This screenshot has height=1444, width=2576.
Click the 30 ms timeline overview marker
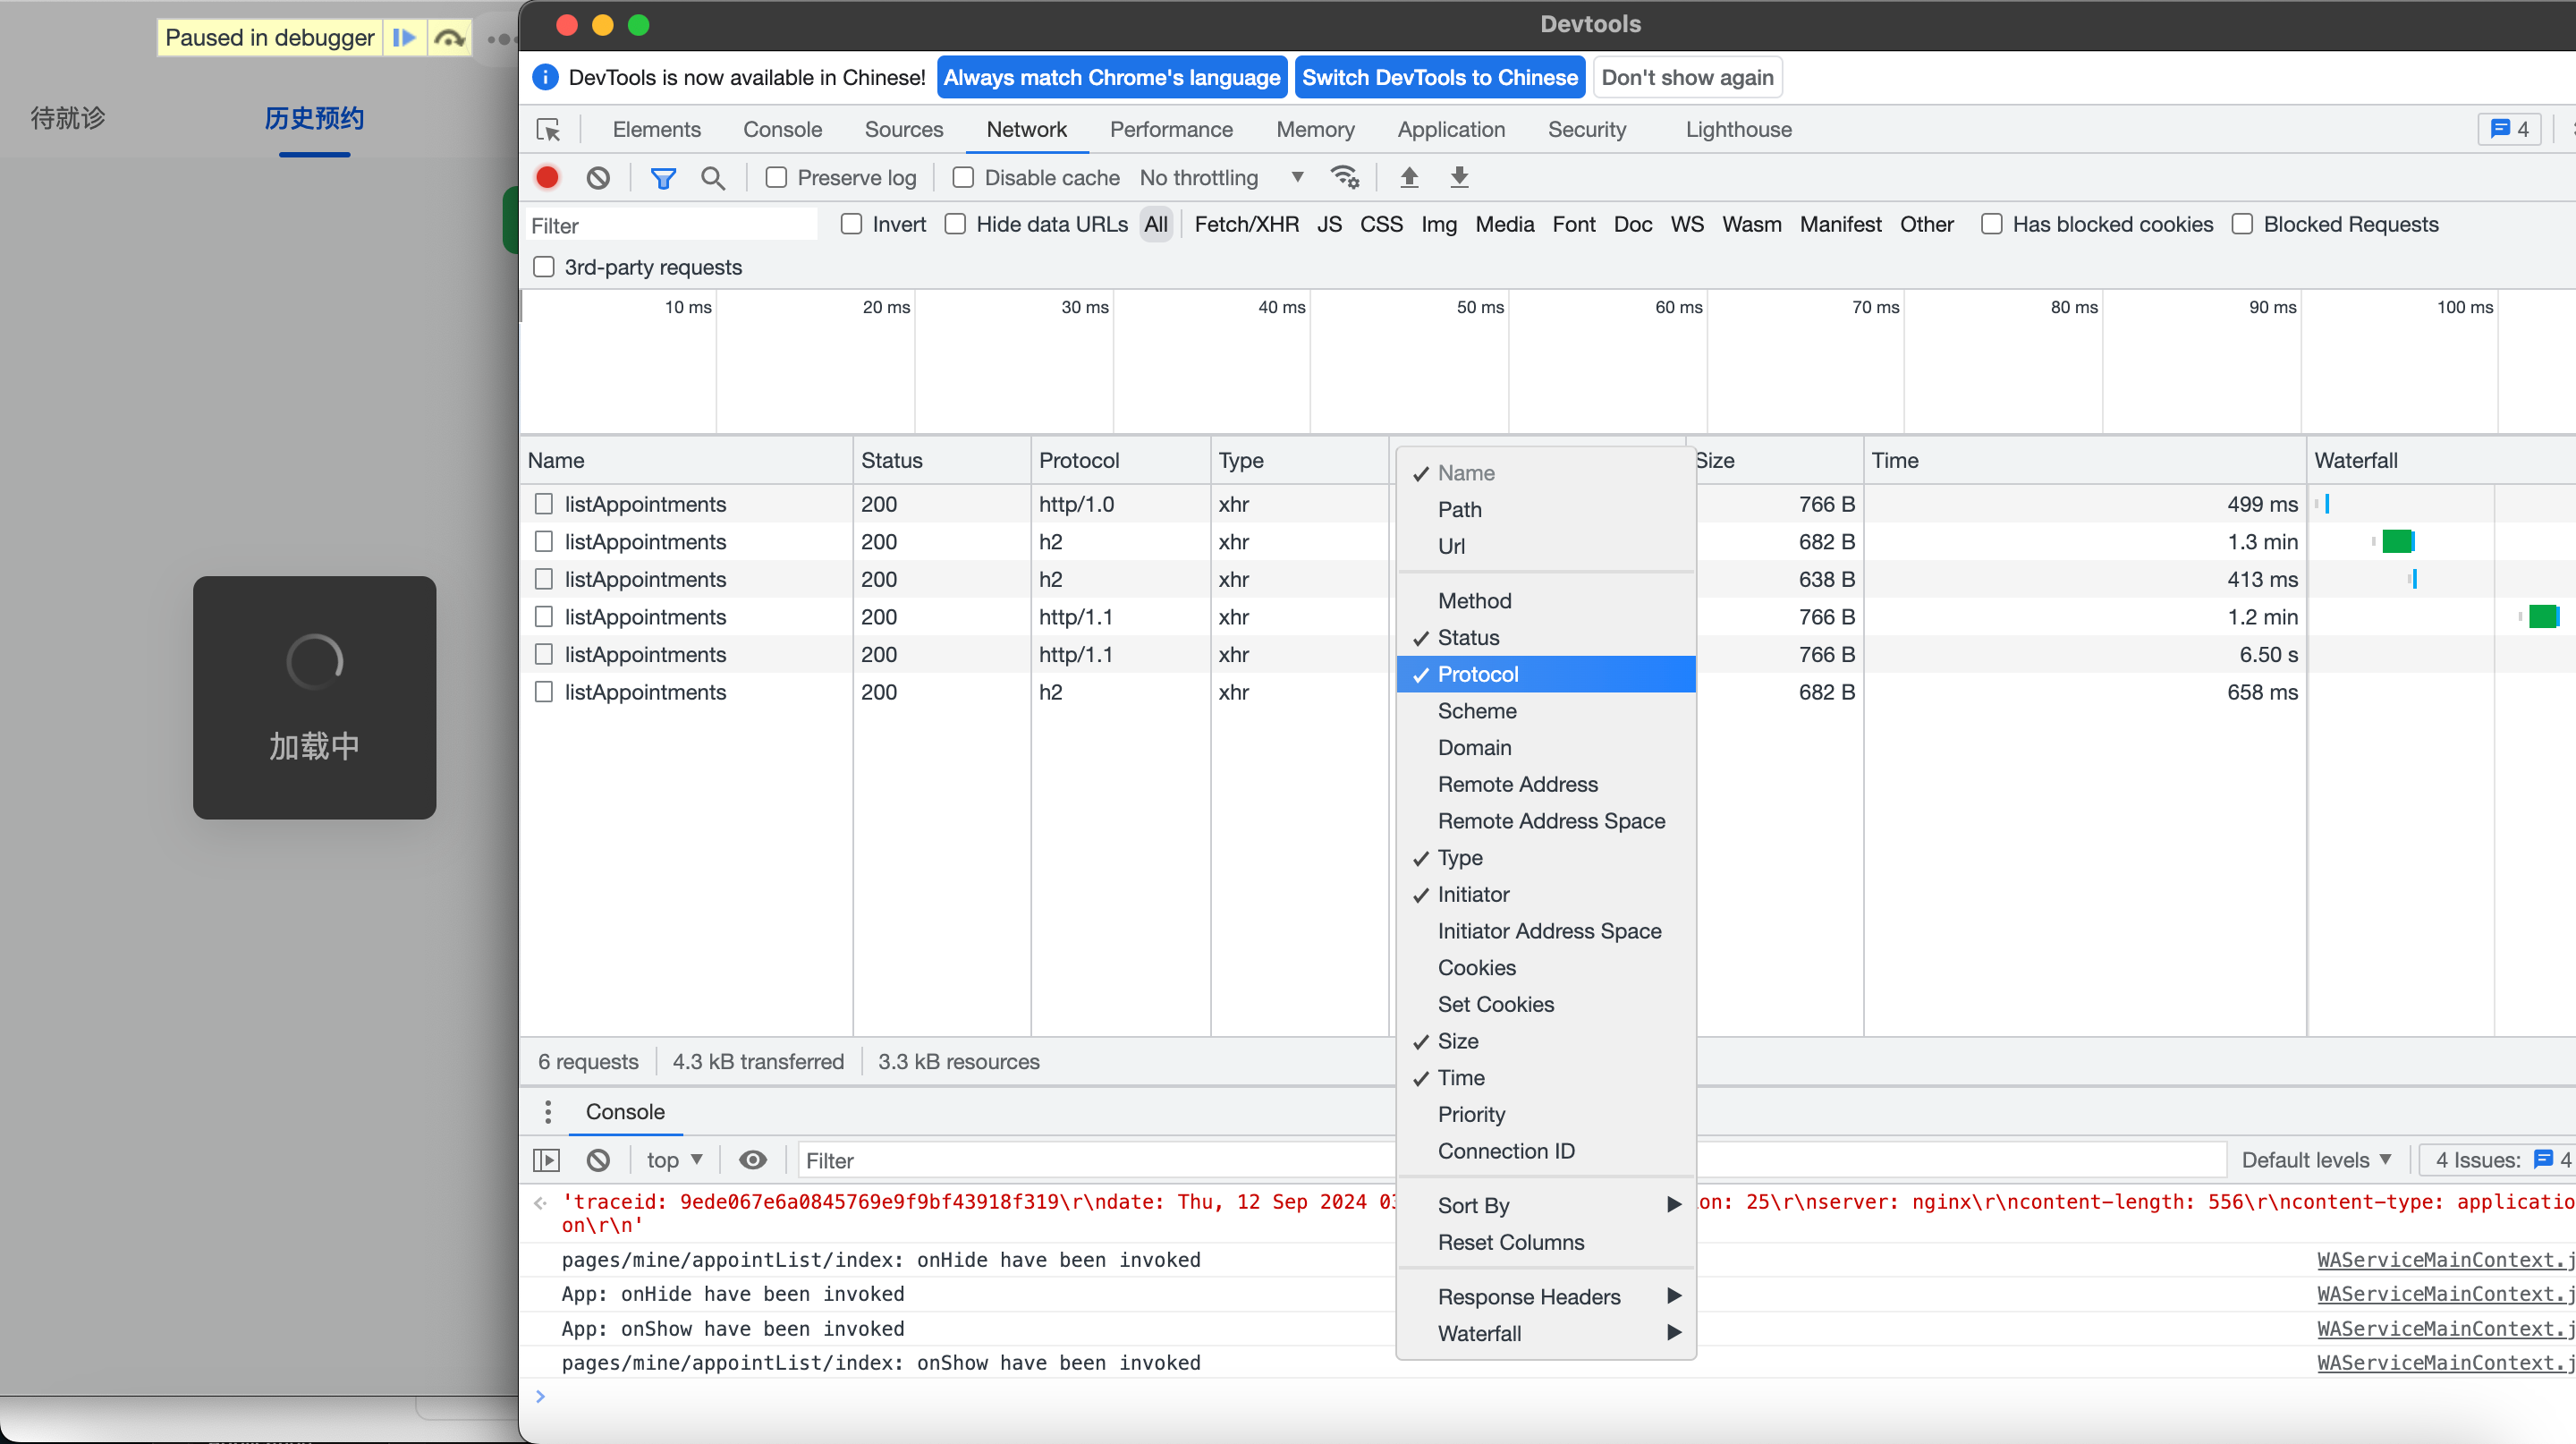pos(1084,307)
